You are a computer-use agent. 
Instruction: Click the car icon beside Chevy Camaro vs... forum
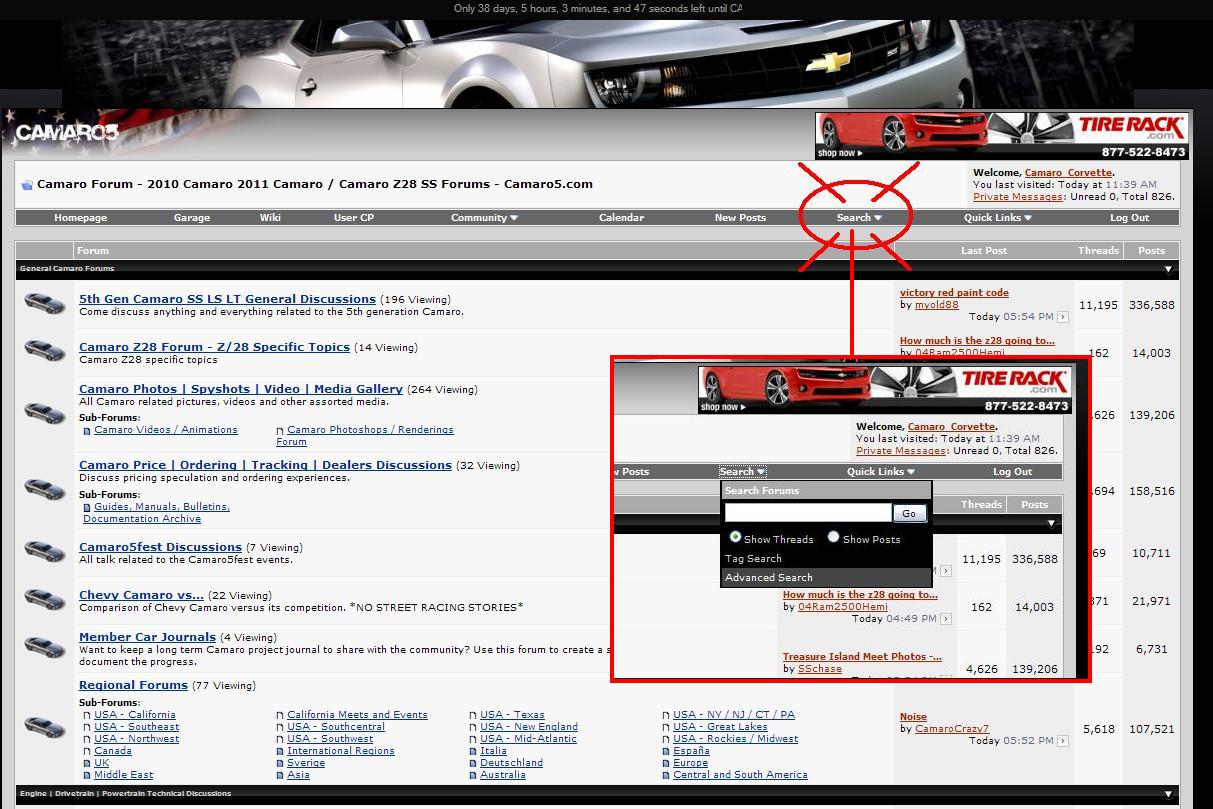coord(43,600)
